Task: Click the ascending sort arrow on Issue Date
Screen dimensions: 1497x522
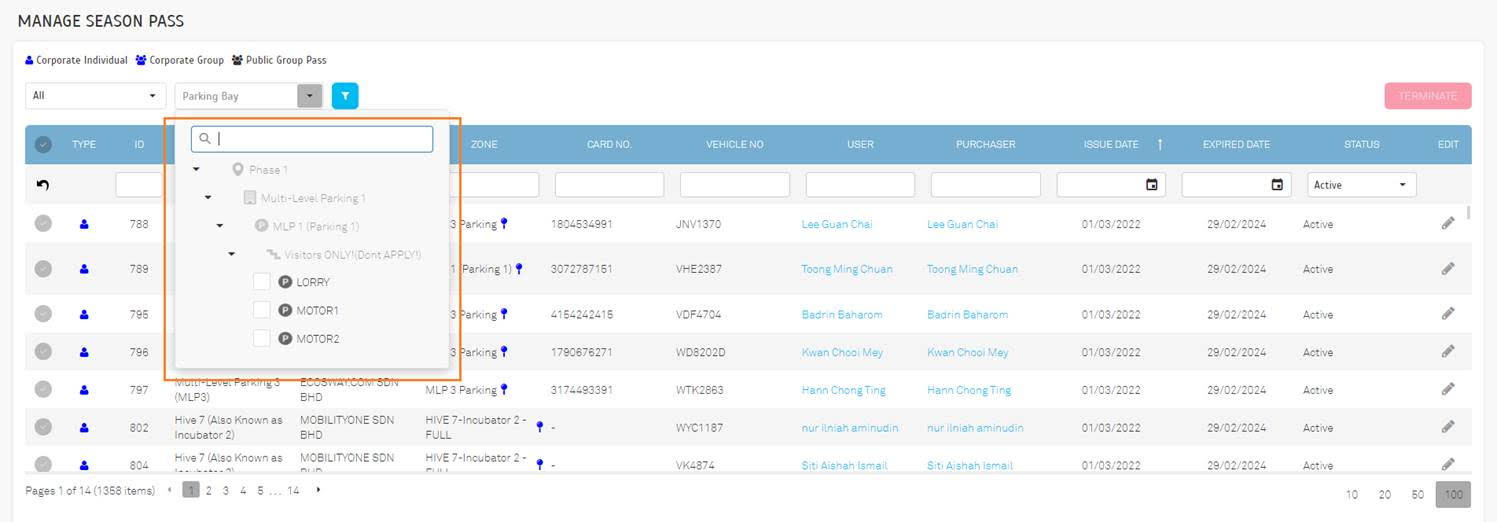Action: 1160,145
